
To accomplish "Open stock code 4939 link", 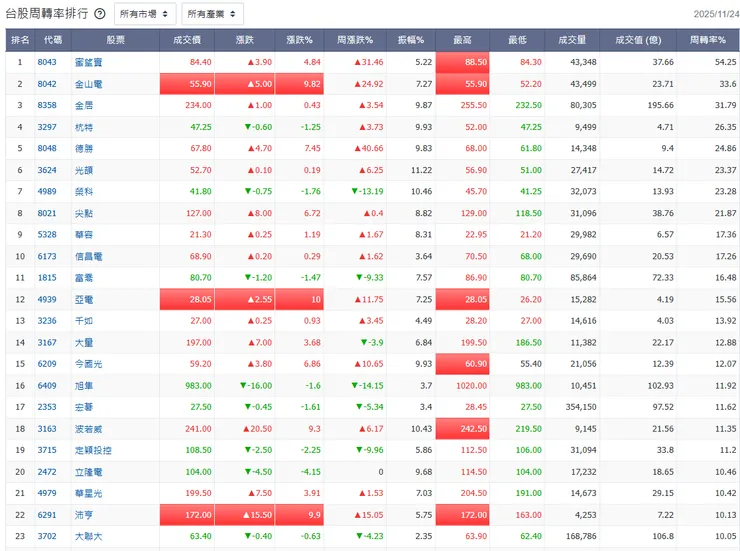I will coord(47,299).
